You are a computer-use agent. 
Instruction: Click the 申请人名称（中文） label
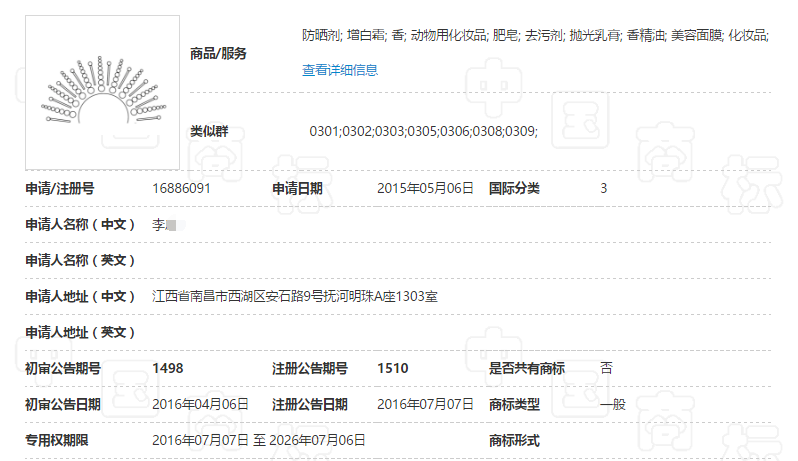pyautogui.click(x=80, y=224)
